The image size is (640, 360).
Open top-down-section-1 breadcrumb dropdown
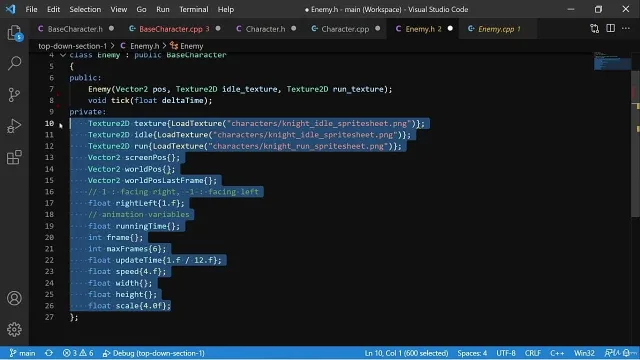point(72,46)
